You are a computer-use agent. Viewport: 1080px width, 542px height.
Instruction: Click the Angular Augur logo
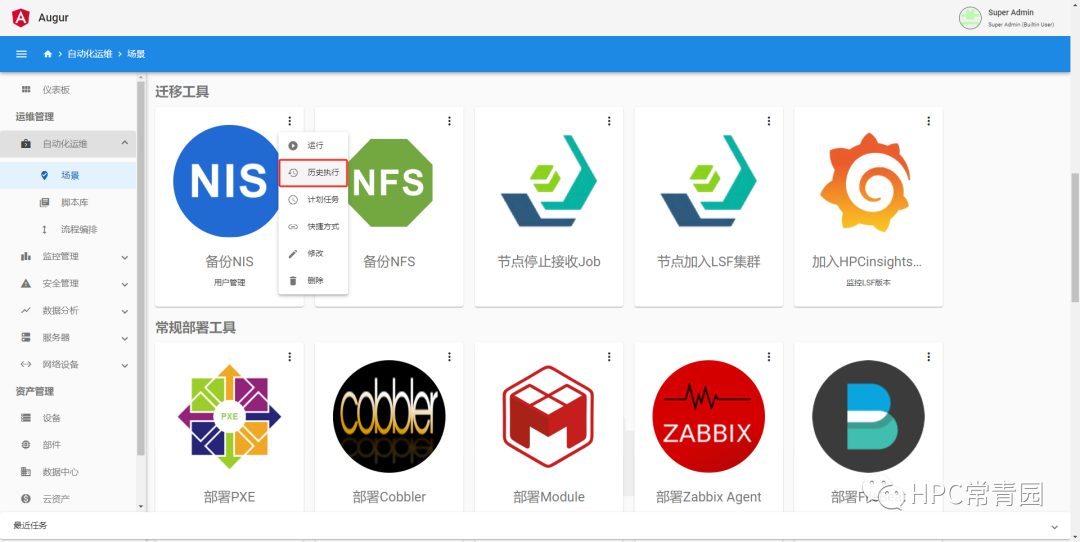(21, 17)
